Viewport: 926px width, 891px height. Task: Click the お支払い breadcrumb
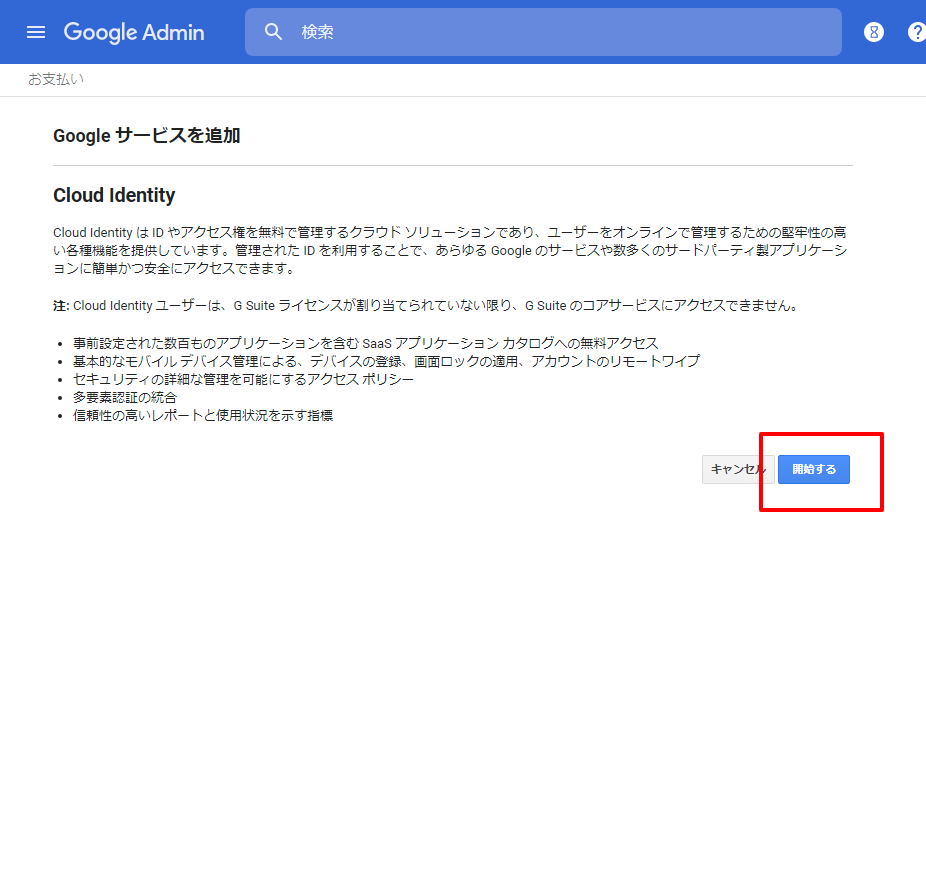(56, 79)
